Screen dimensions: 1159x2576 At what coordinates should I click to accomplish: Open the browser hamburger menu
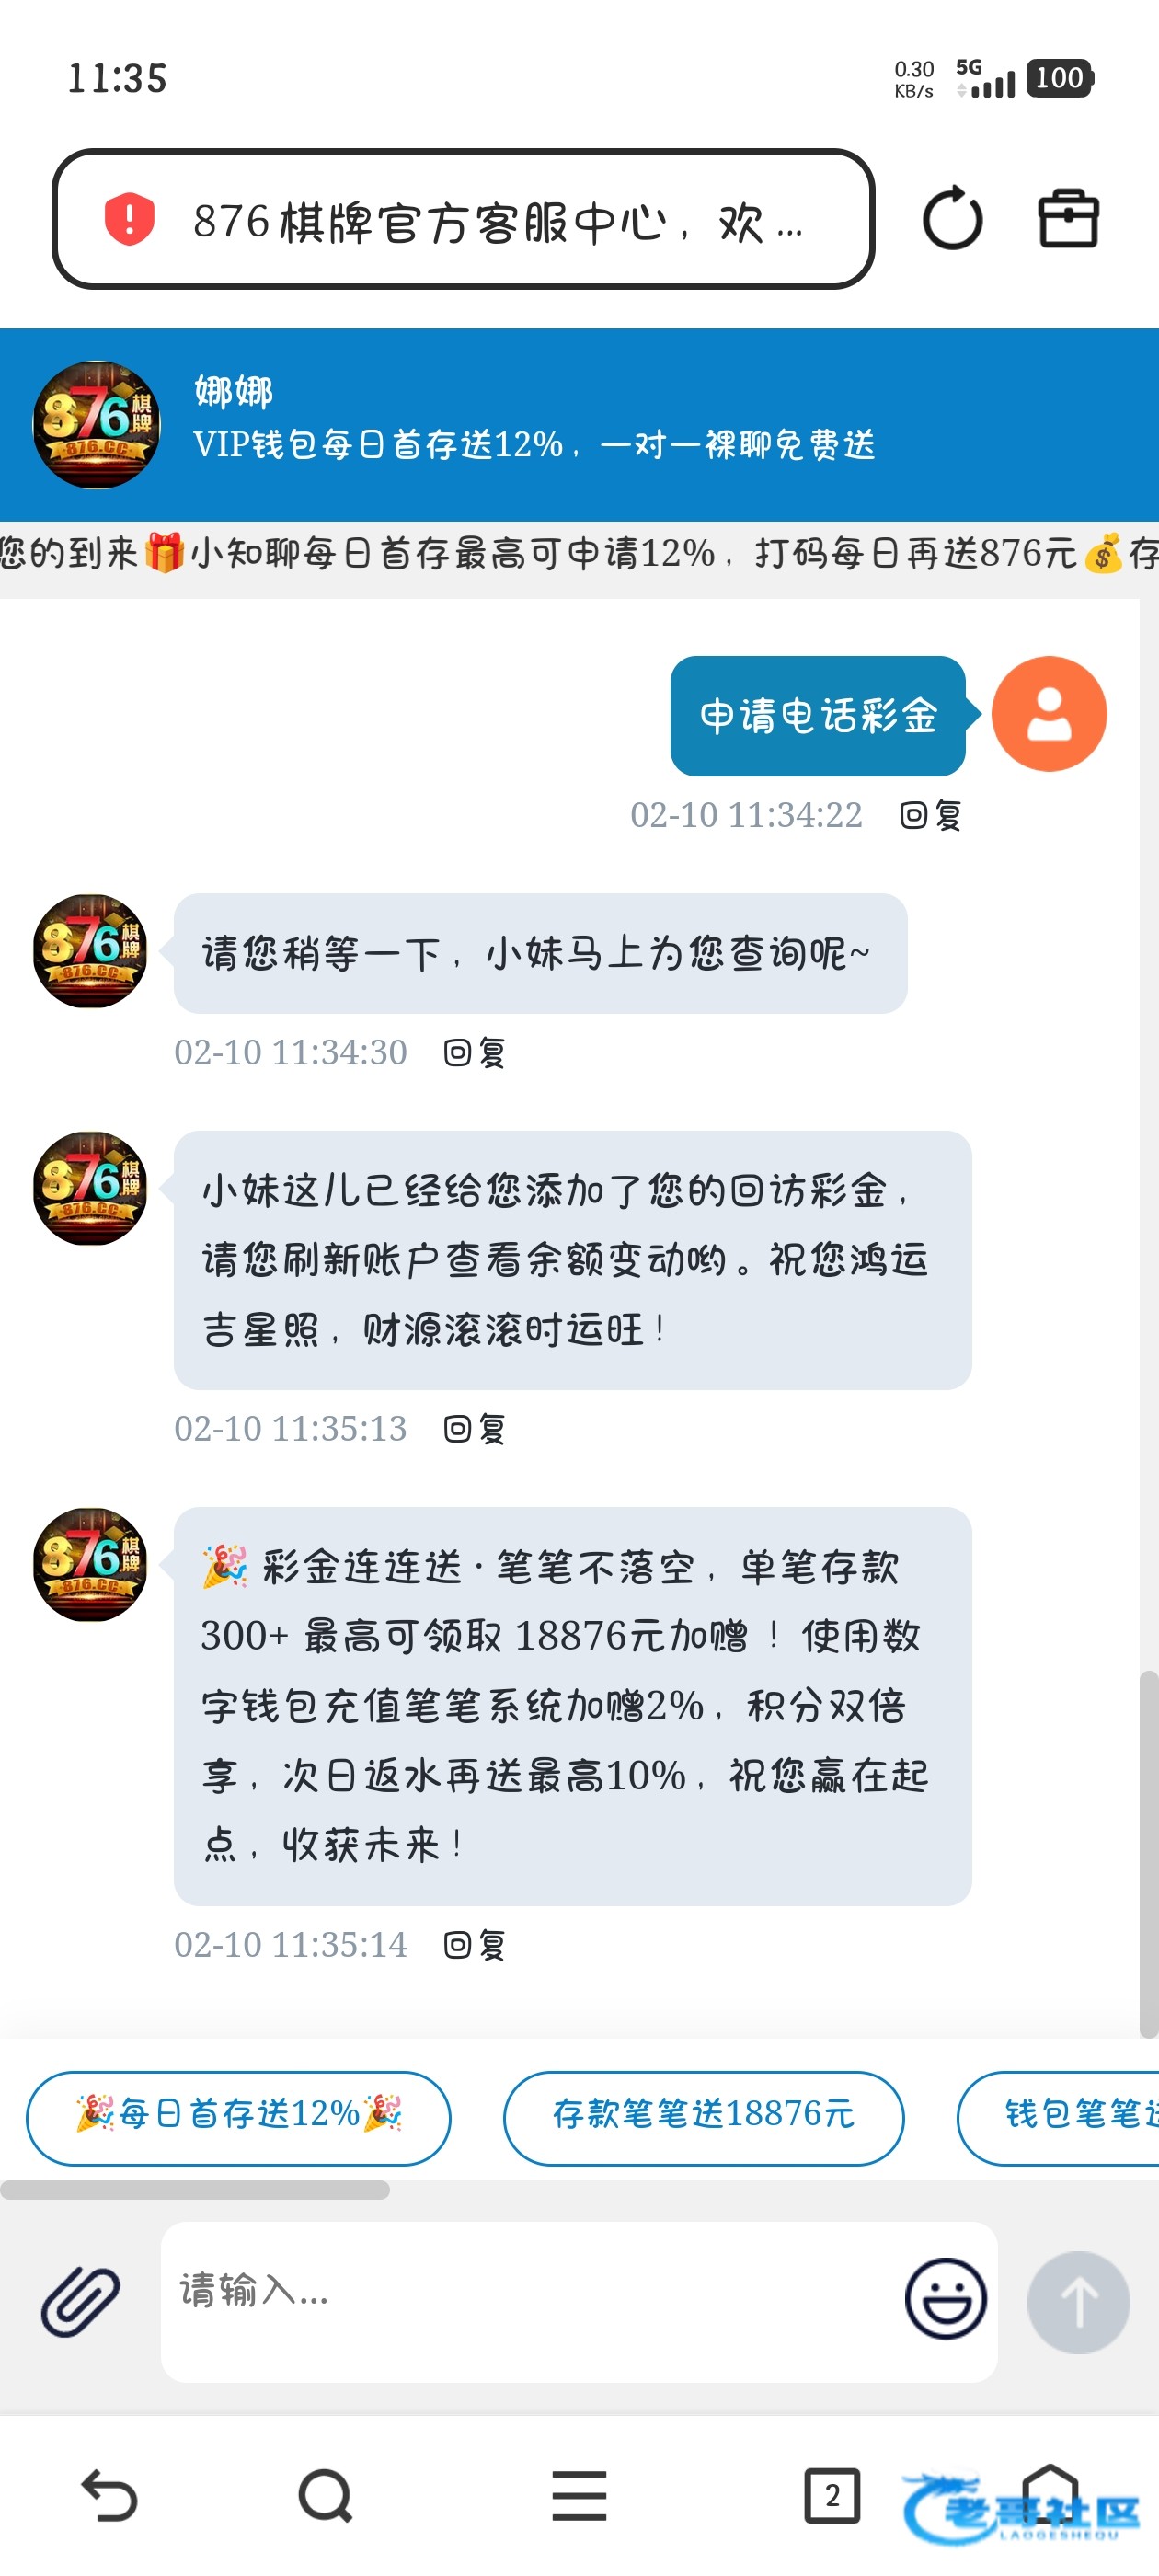tap(579, 2496)
